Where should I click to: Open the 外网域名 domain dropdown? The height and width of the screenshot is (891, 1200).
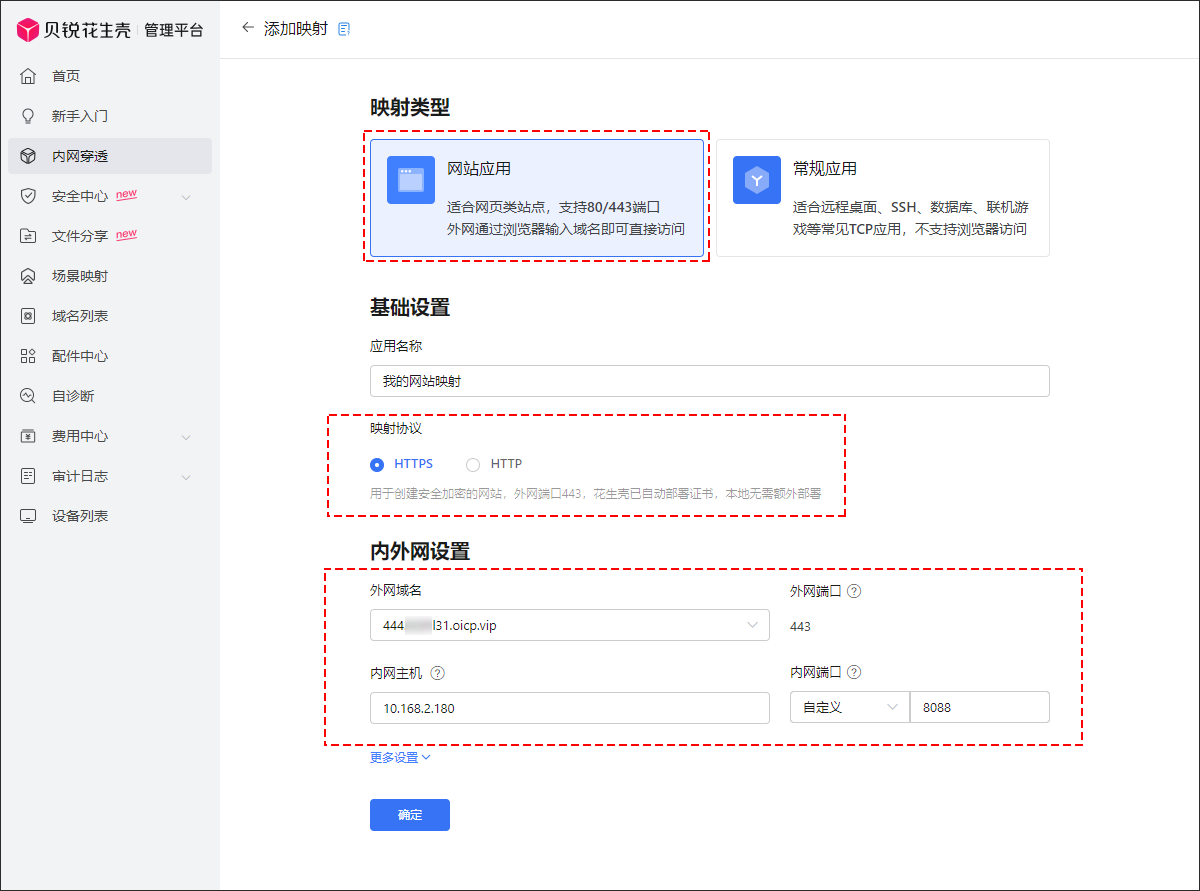(569, 625)
